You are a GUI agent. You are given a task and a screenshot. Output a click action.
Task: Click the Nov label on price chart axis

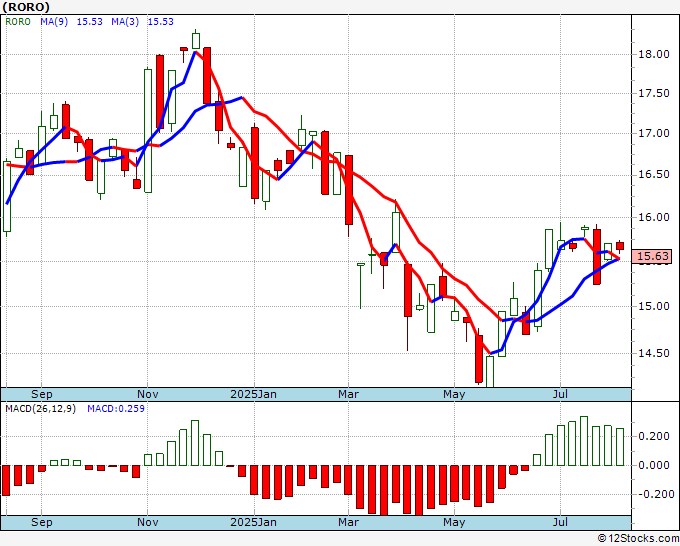(x=147, y=394)
